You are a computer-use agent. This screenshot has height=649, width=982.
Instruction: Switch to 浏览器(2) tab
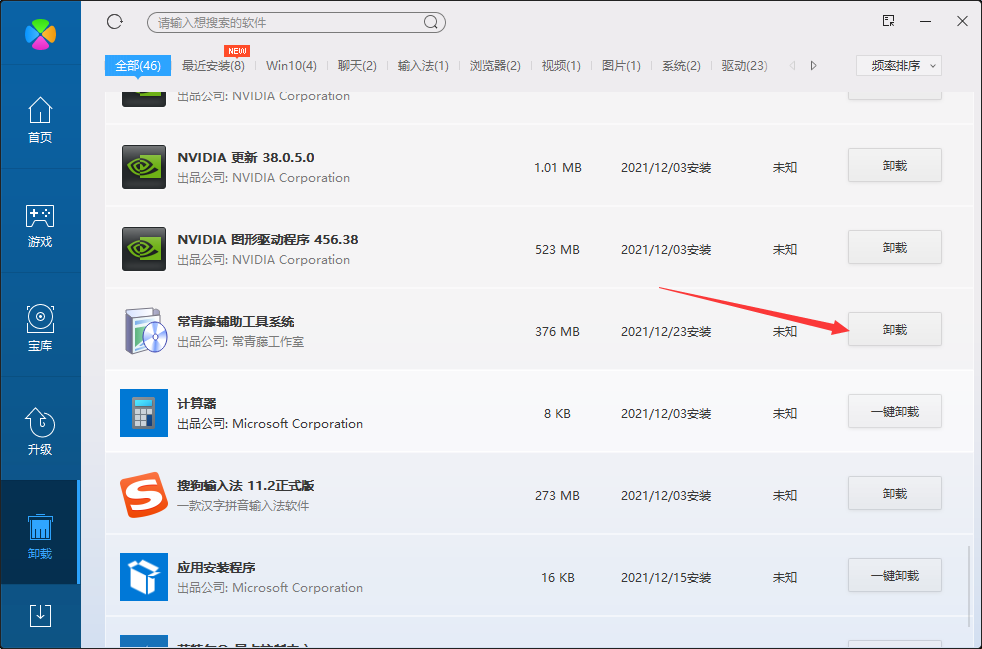point(495,66)
